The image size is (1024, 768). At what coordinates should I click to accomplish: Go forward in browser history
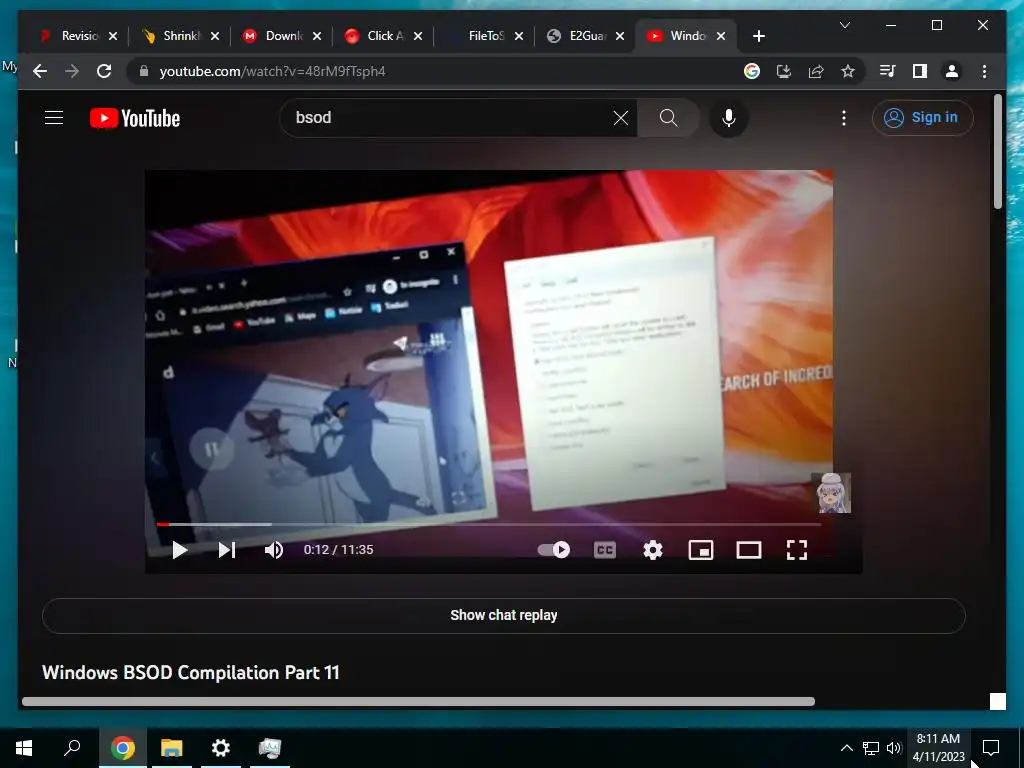tap(72, 71)
